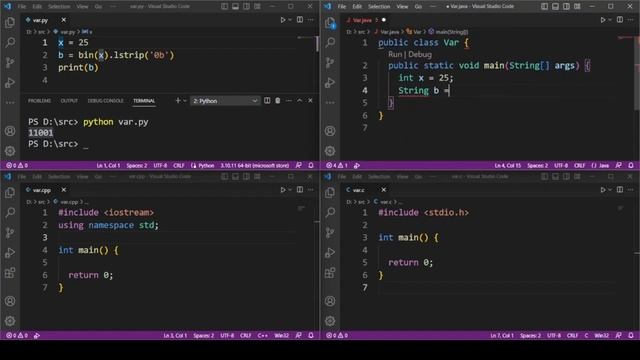640x360 pixels.
Task: Toggle bottom panel in the Var.java title bar
Action: tap(556, 7)
